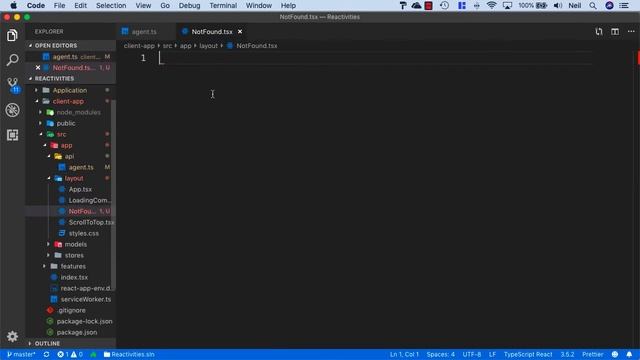Open styles.css in the file tree
Viewport: 640px width, 360px height.
pyautogui.click(x=83, y=233)
